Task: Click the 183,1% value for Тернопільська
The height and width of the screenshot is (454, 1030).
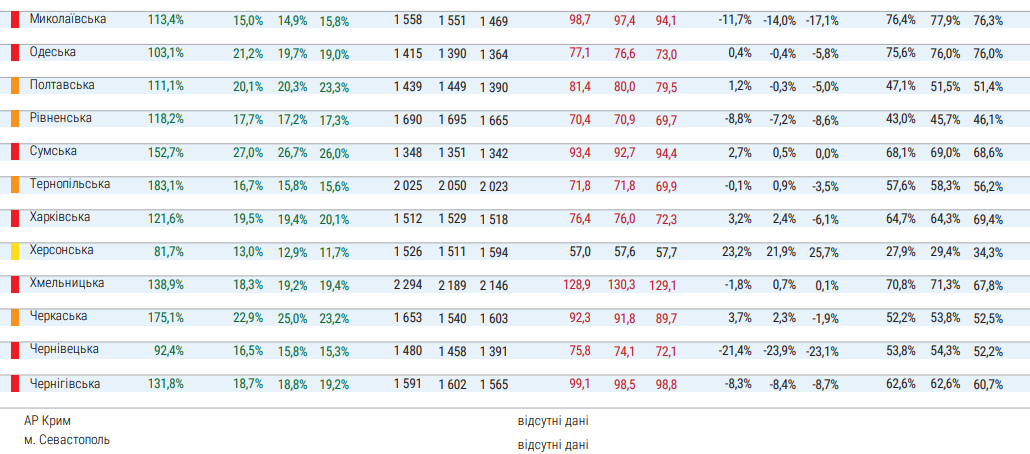Action: pyautogui.click(x=165, y=186)
